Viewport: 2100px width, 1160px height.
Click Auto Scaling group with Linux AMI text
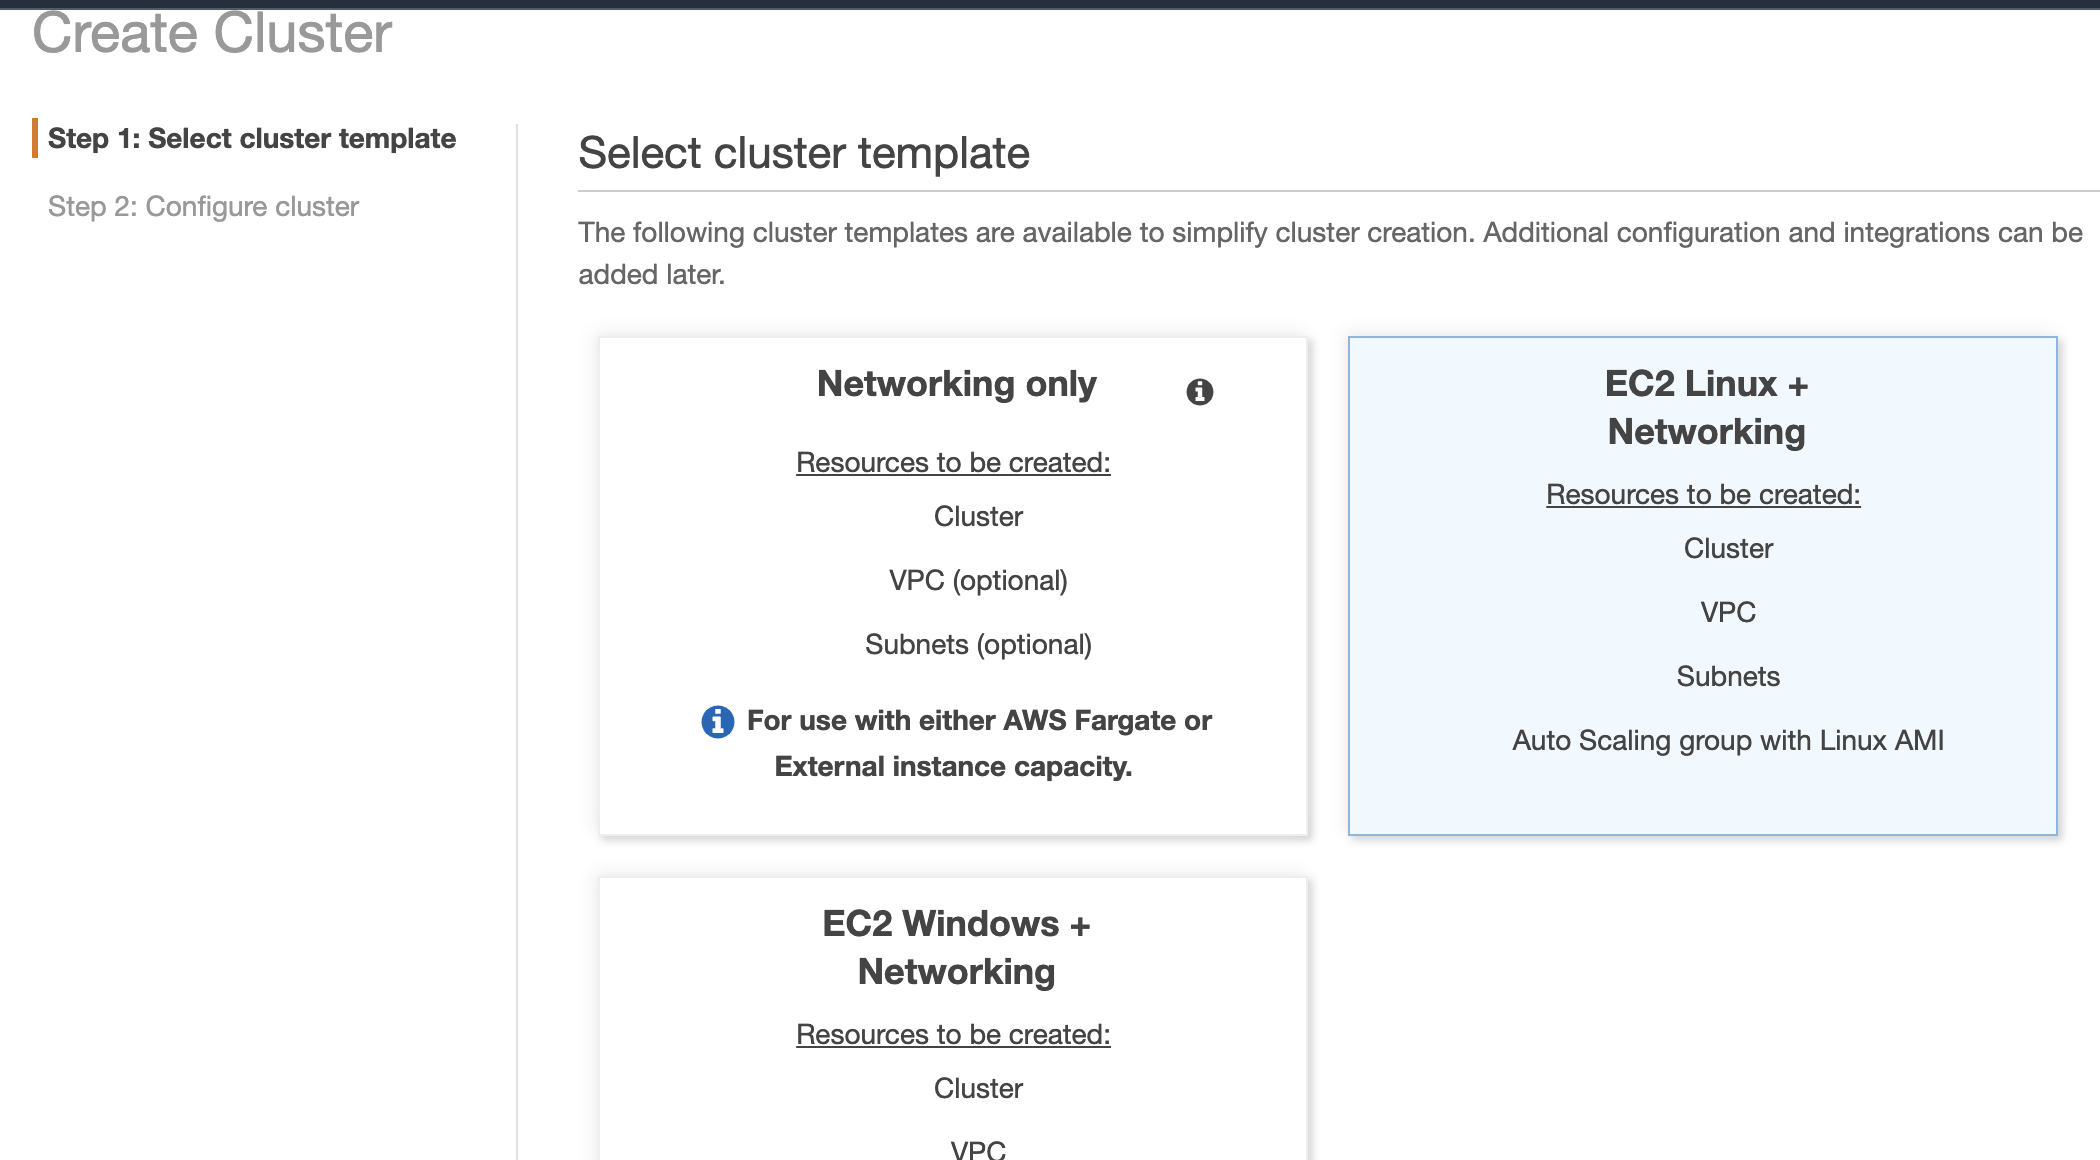coord(1727,741)
